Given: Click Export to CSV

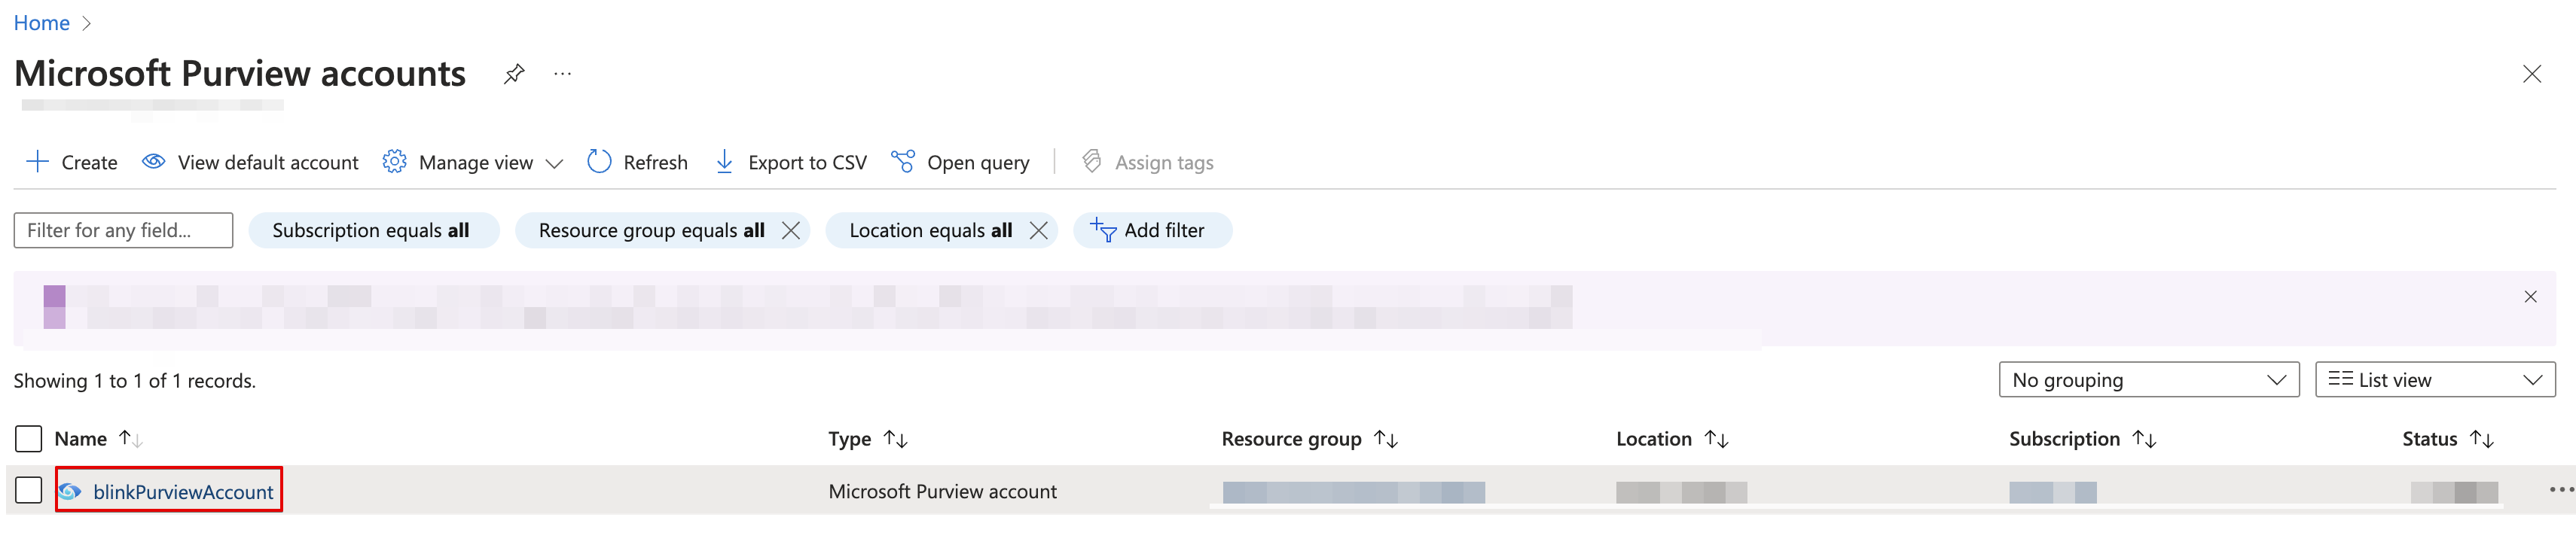Looking at the screenshot, I should [x=790, y=162].
